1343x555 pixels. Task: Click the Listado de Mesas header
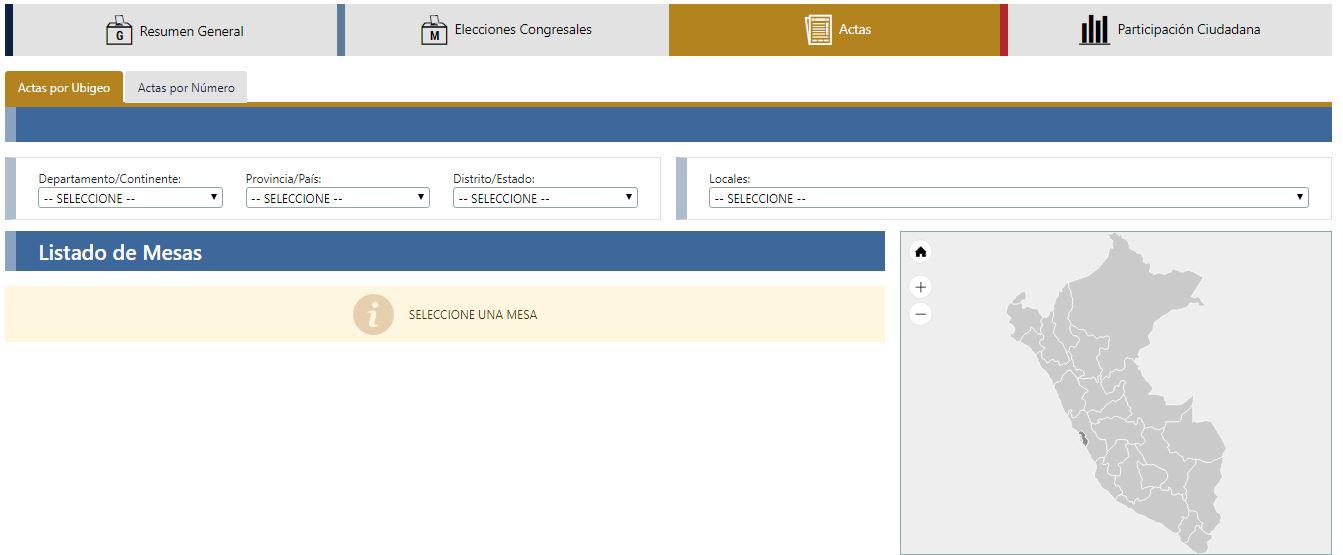pos(120,253)
